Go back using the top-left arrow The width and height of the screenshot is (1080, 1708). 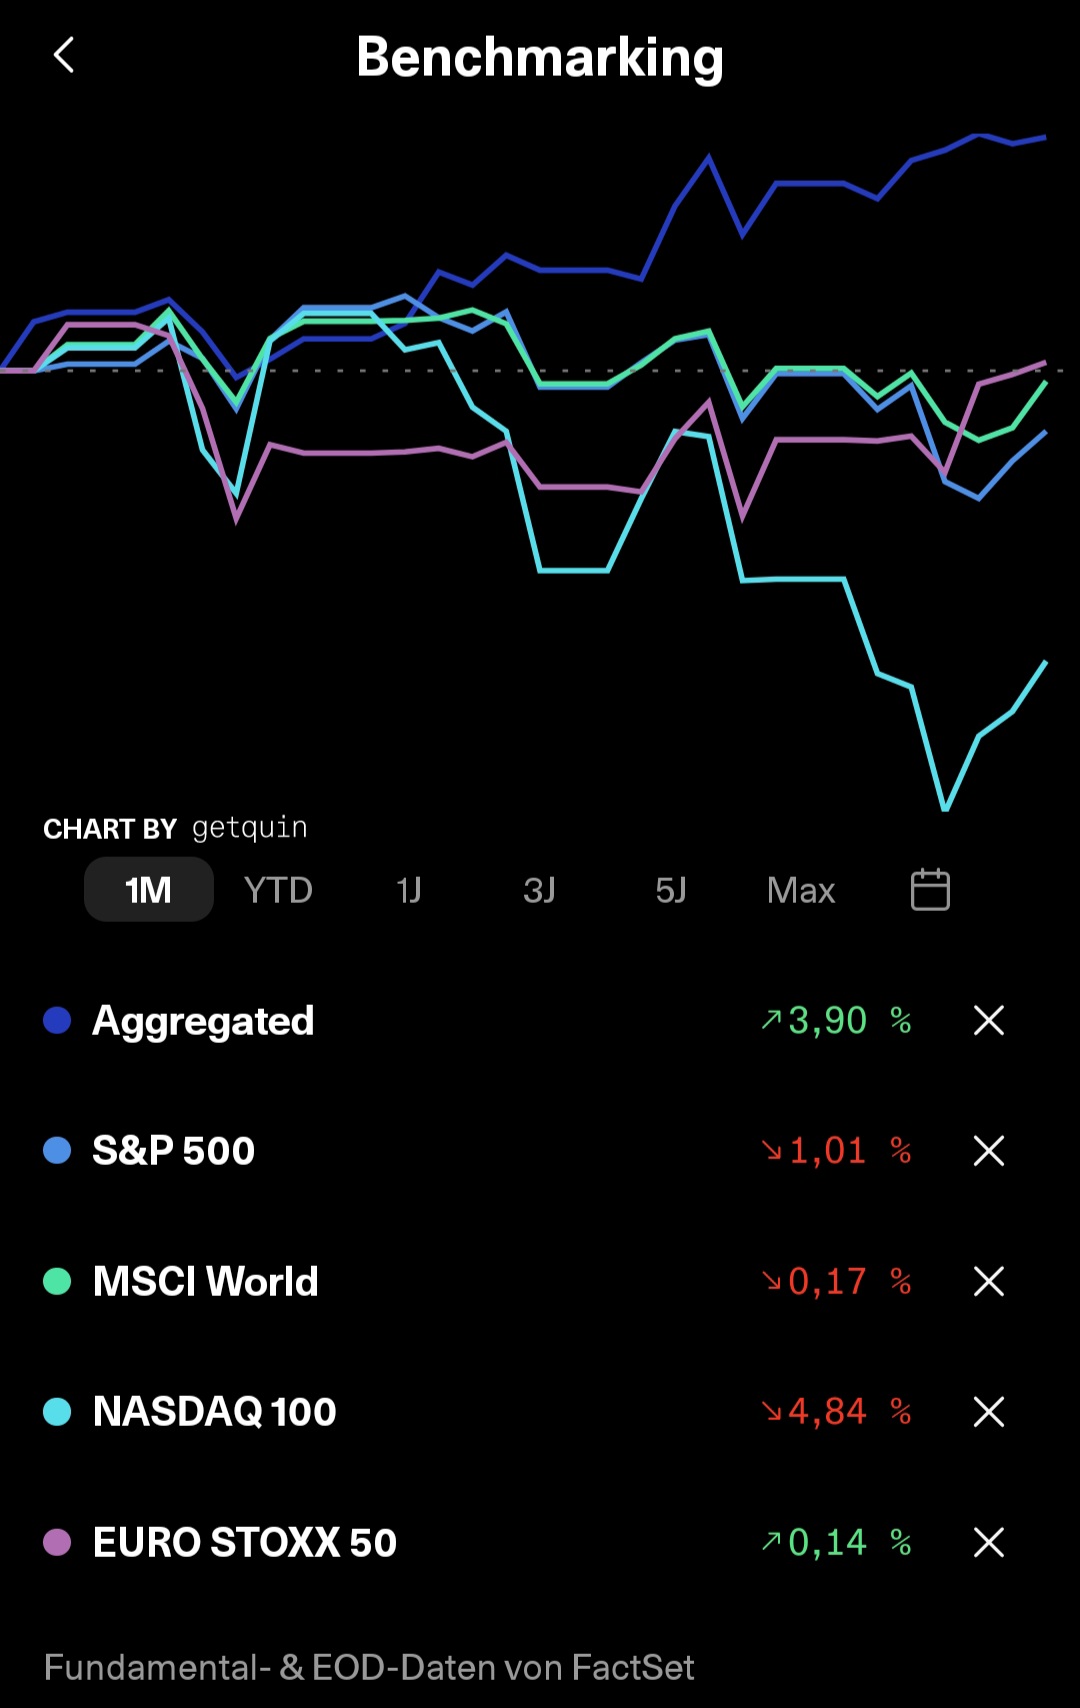point(64,56)
